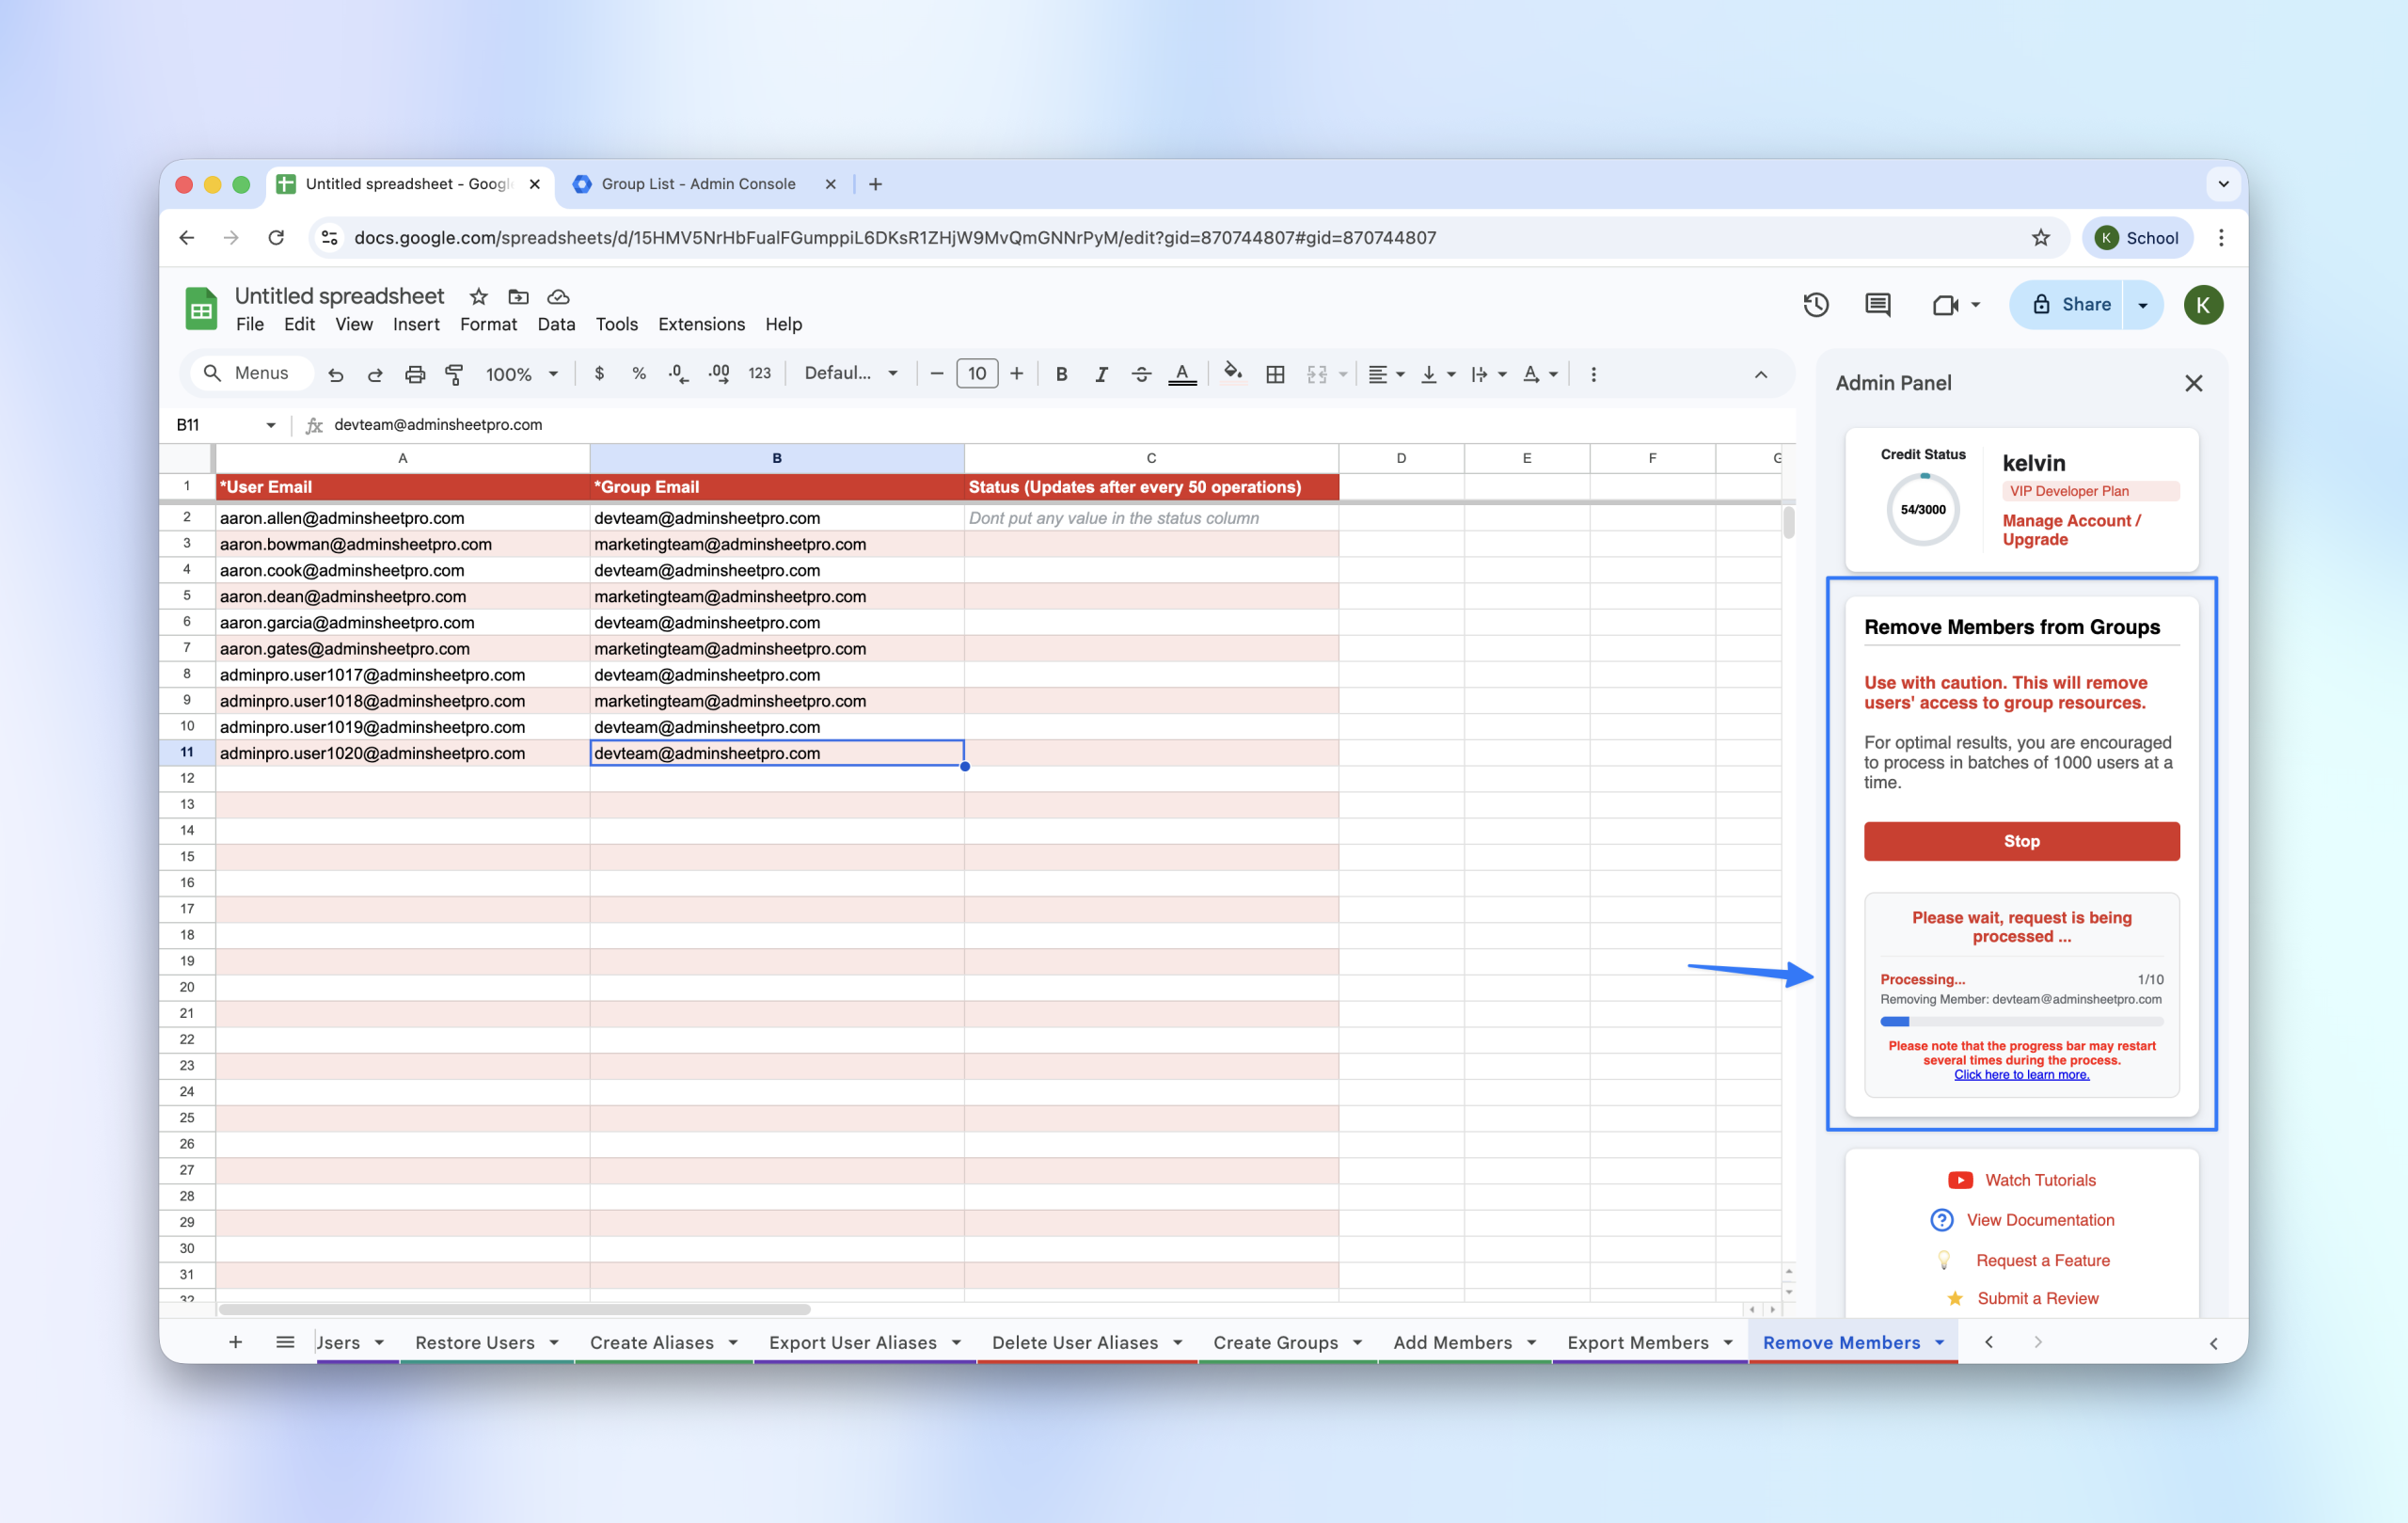This screenshot has height=1523, width=2408.
Task: Open the cell name box dropdown
Action: 270,425
